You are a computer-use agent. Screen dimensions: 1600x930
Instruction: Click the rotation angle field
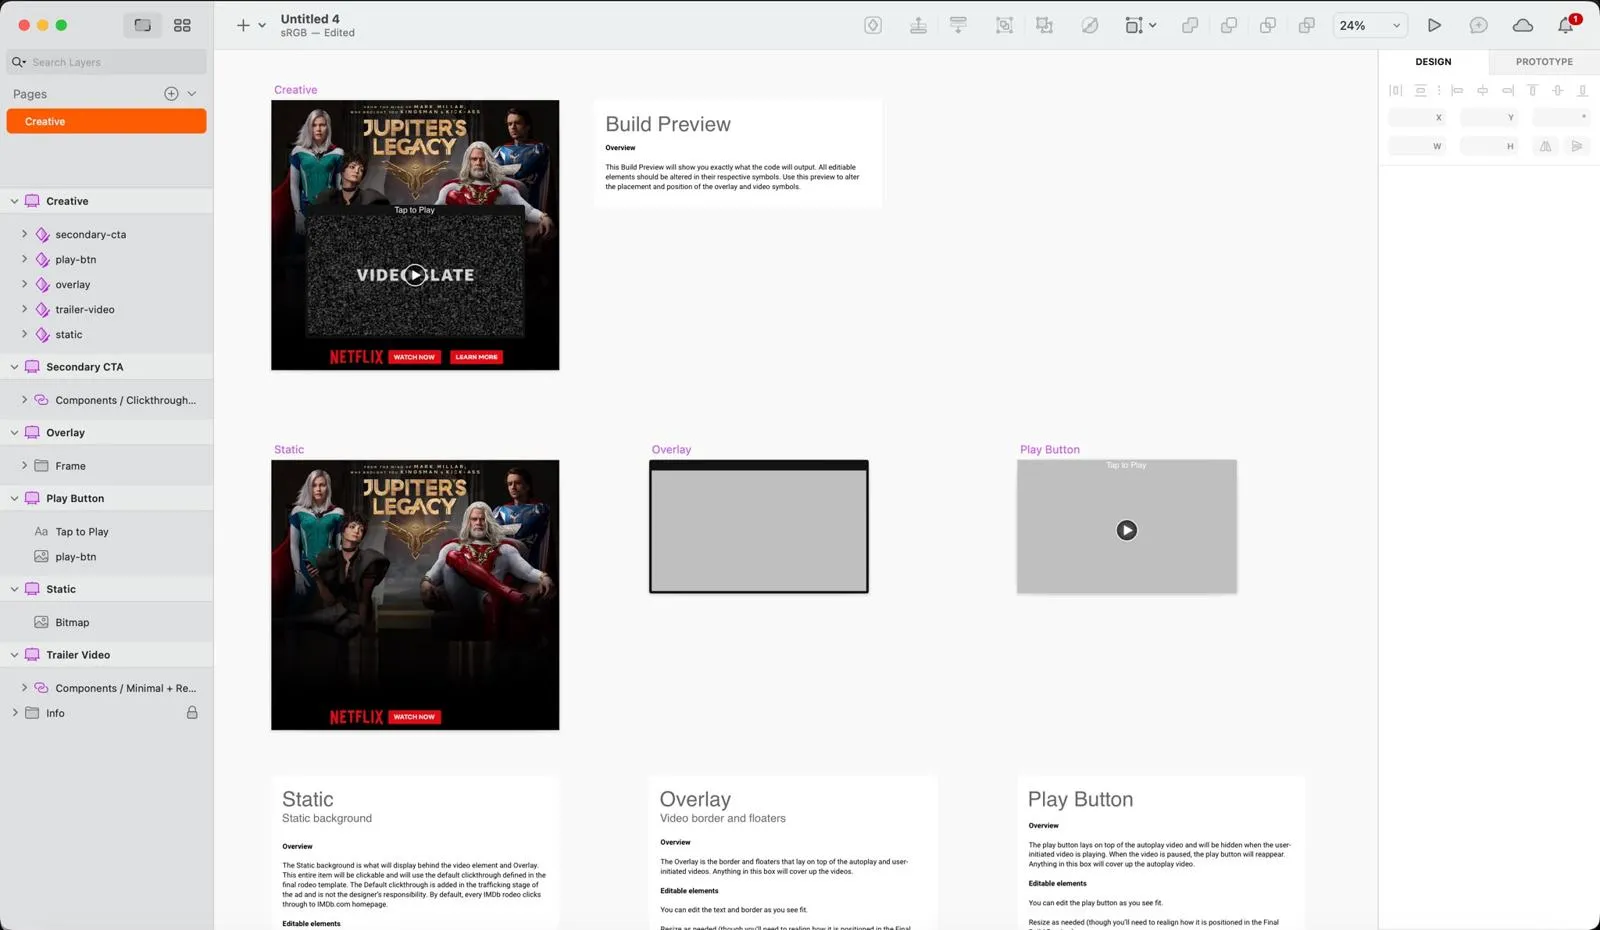pyautogui.click(x=1561, y=117)
